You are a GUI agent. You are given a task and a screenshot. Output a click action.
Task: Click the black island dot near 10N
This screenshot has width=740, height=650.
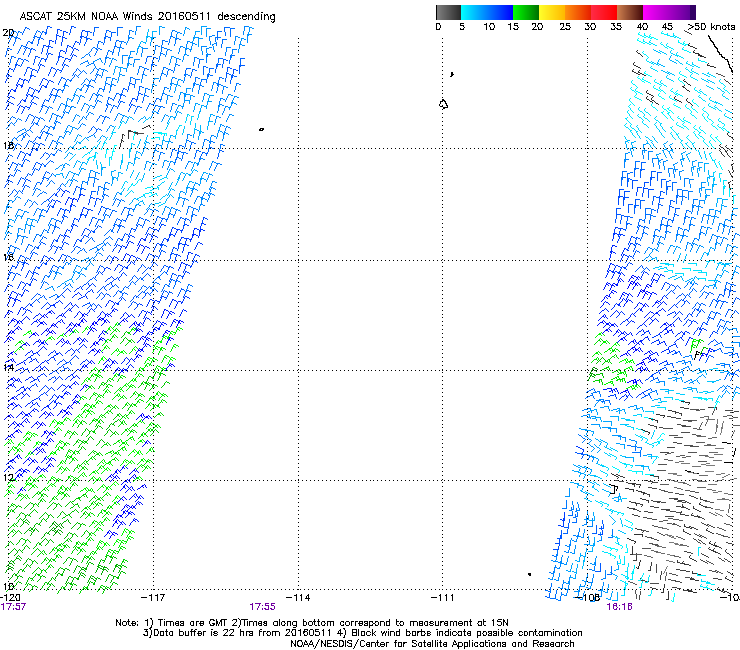pos(530,574)
